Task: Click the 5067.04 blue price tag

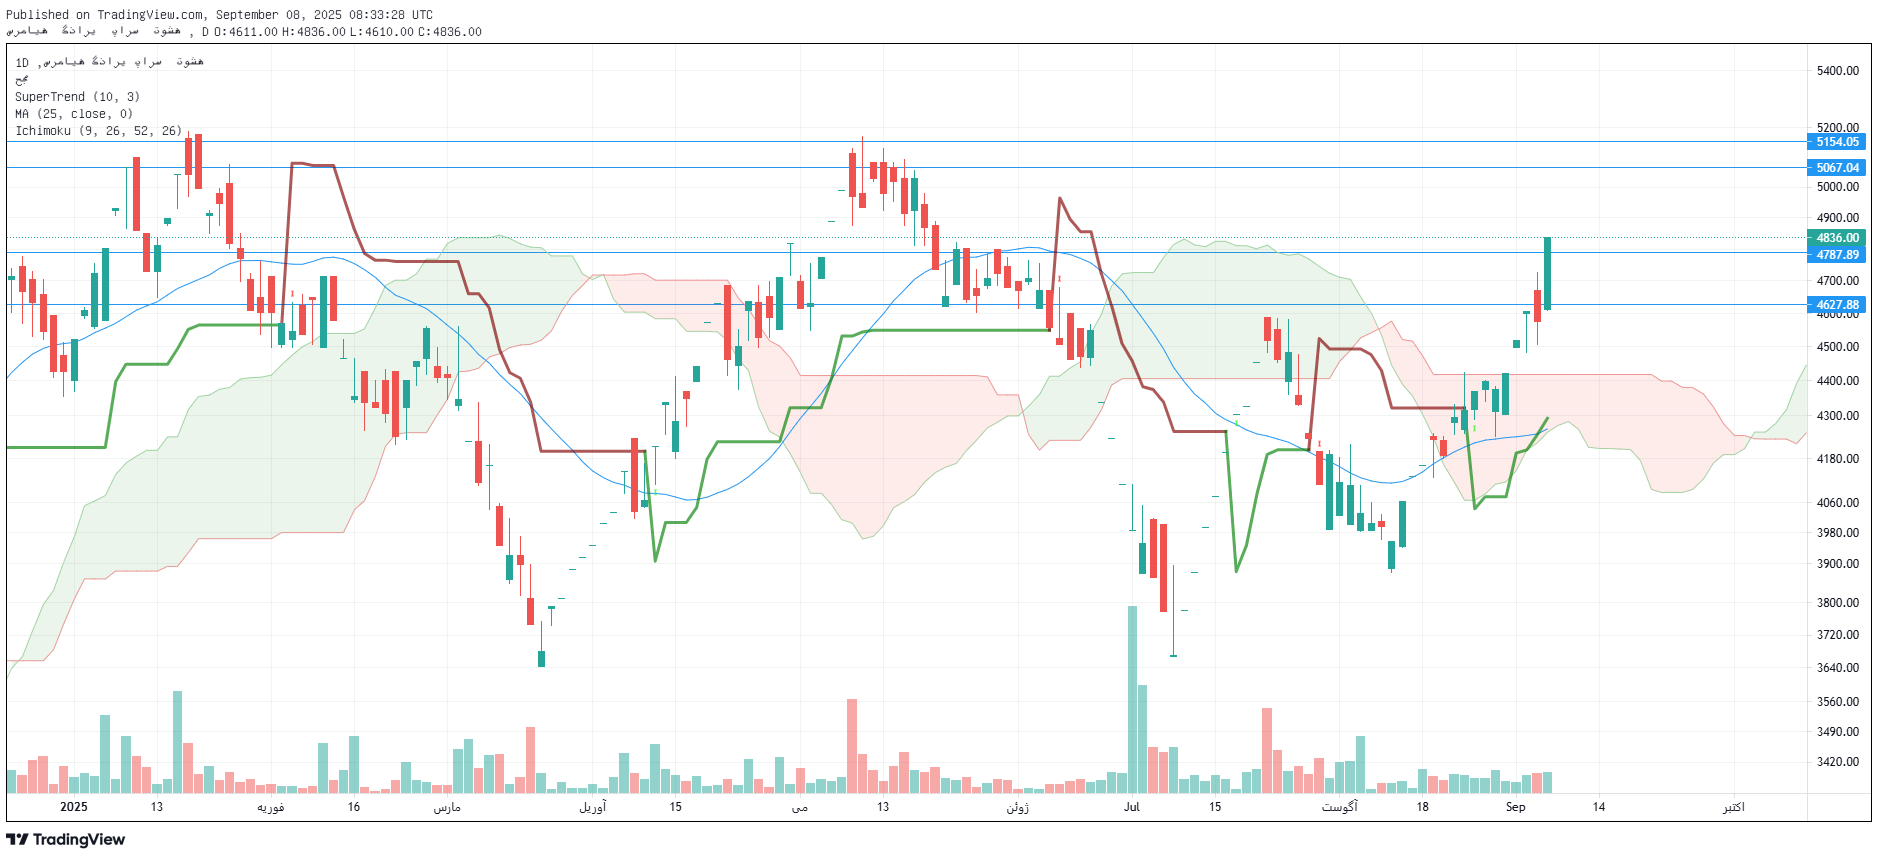Action: [1837, 168]
